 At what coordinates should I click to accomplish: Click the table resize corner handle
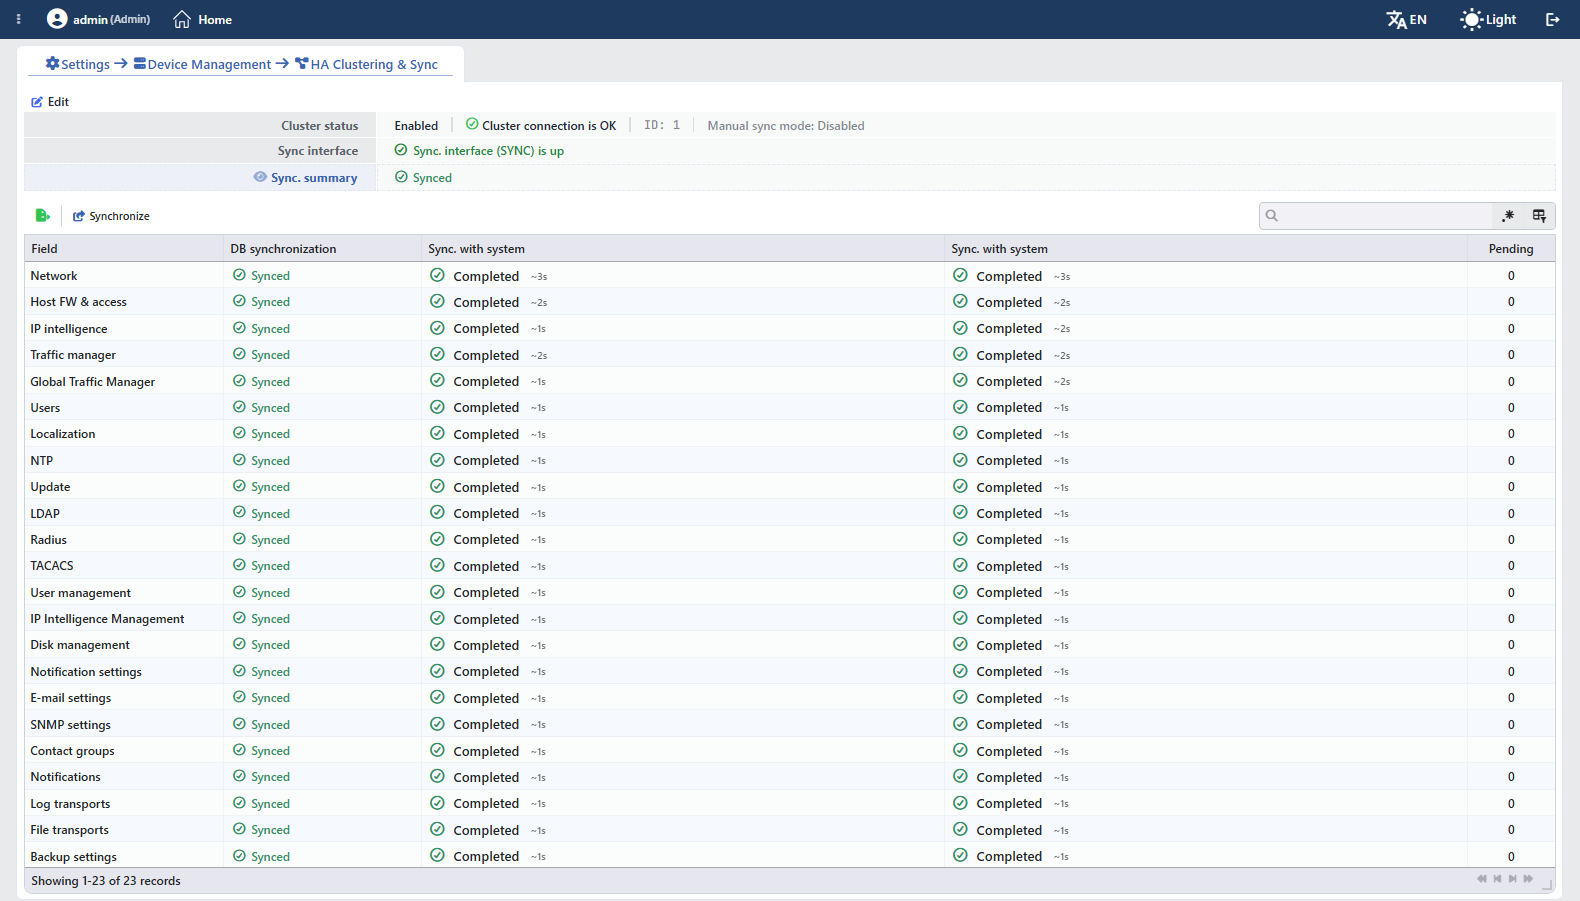(1547, 884)
